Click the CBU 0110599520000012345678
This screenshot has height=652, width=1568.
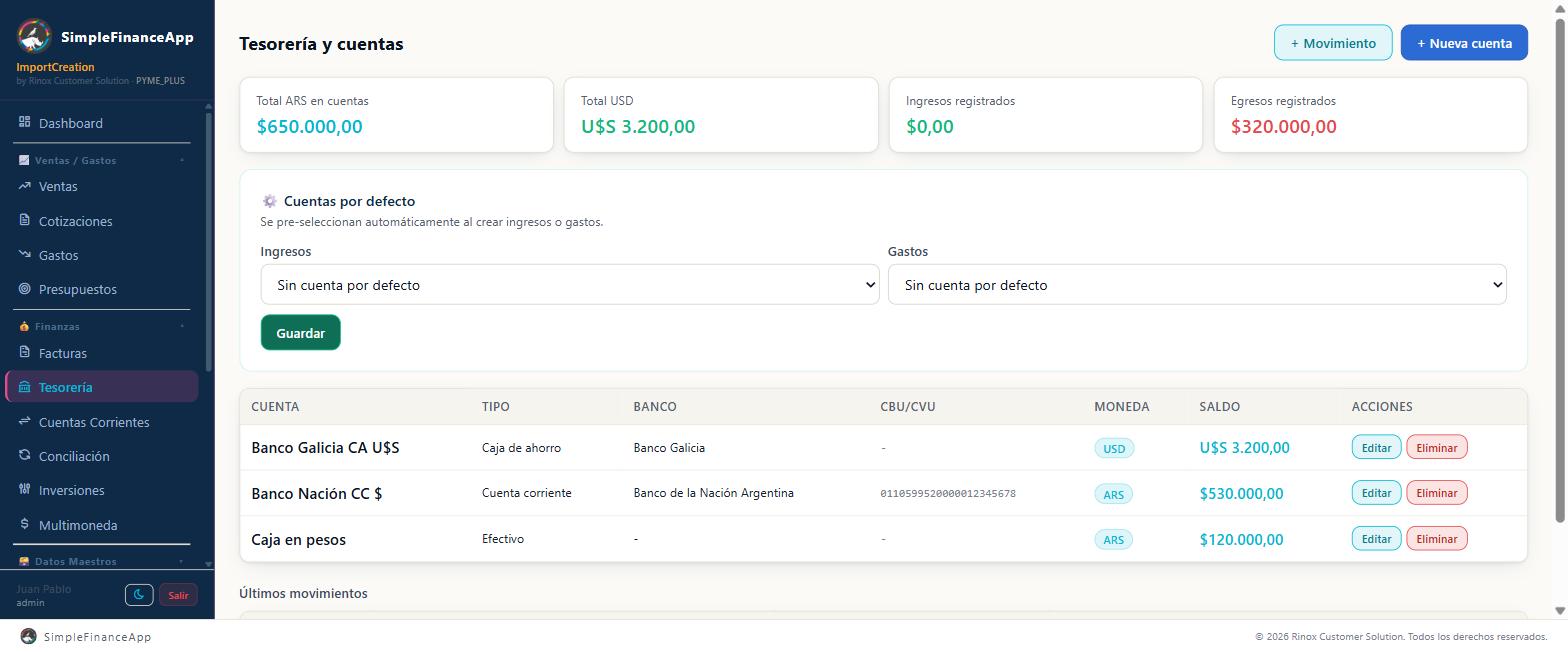click(948, 494)
